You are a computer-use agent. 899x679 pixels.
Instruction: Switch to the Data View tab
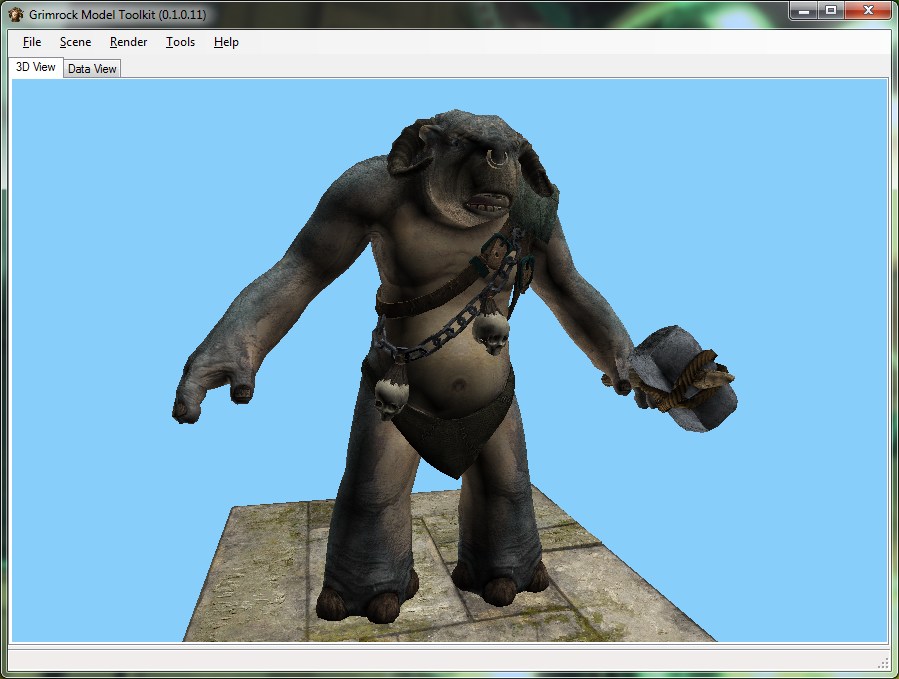pyautogui.click(x=92, y=69)
